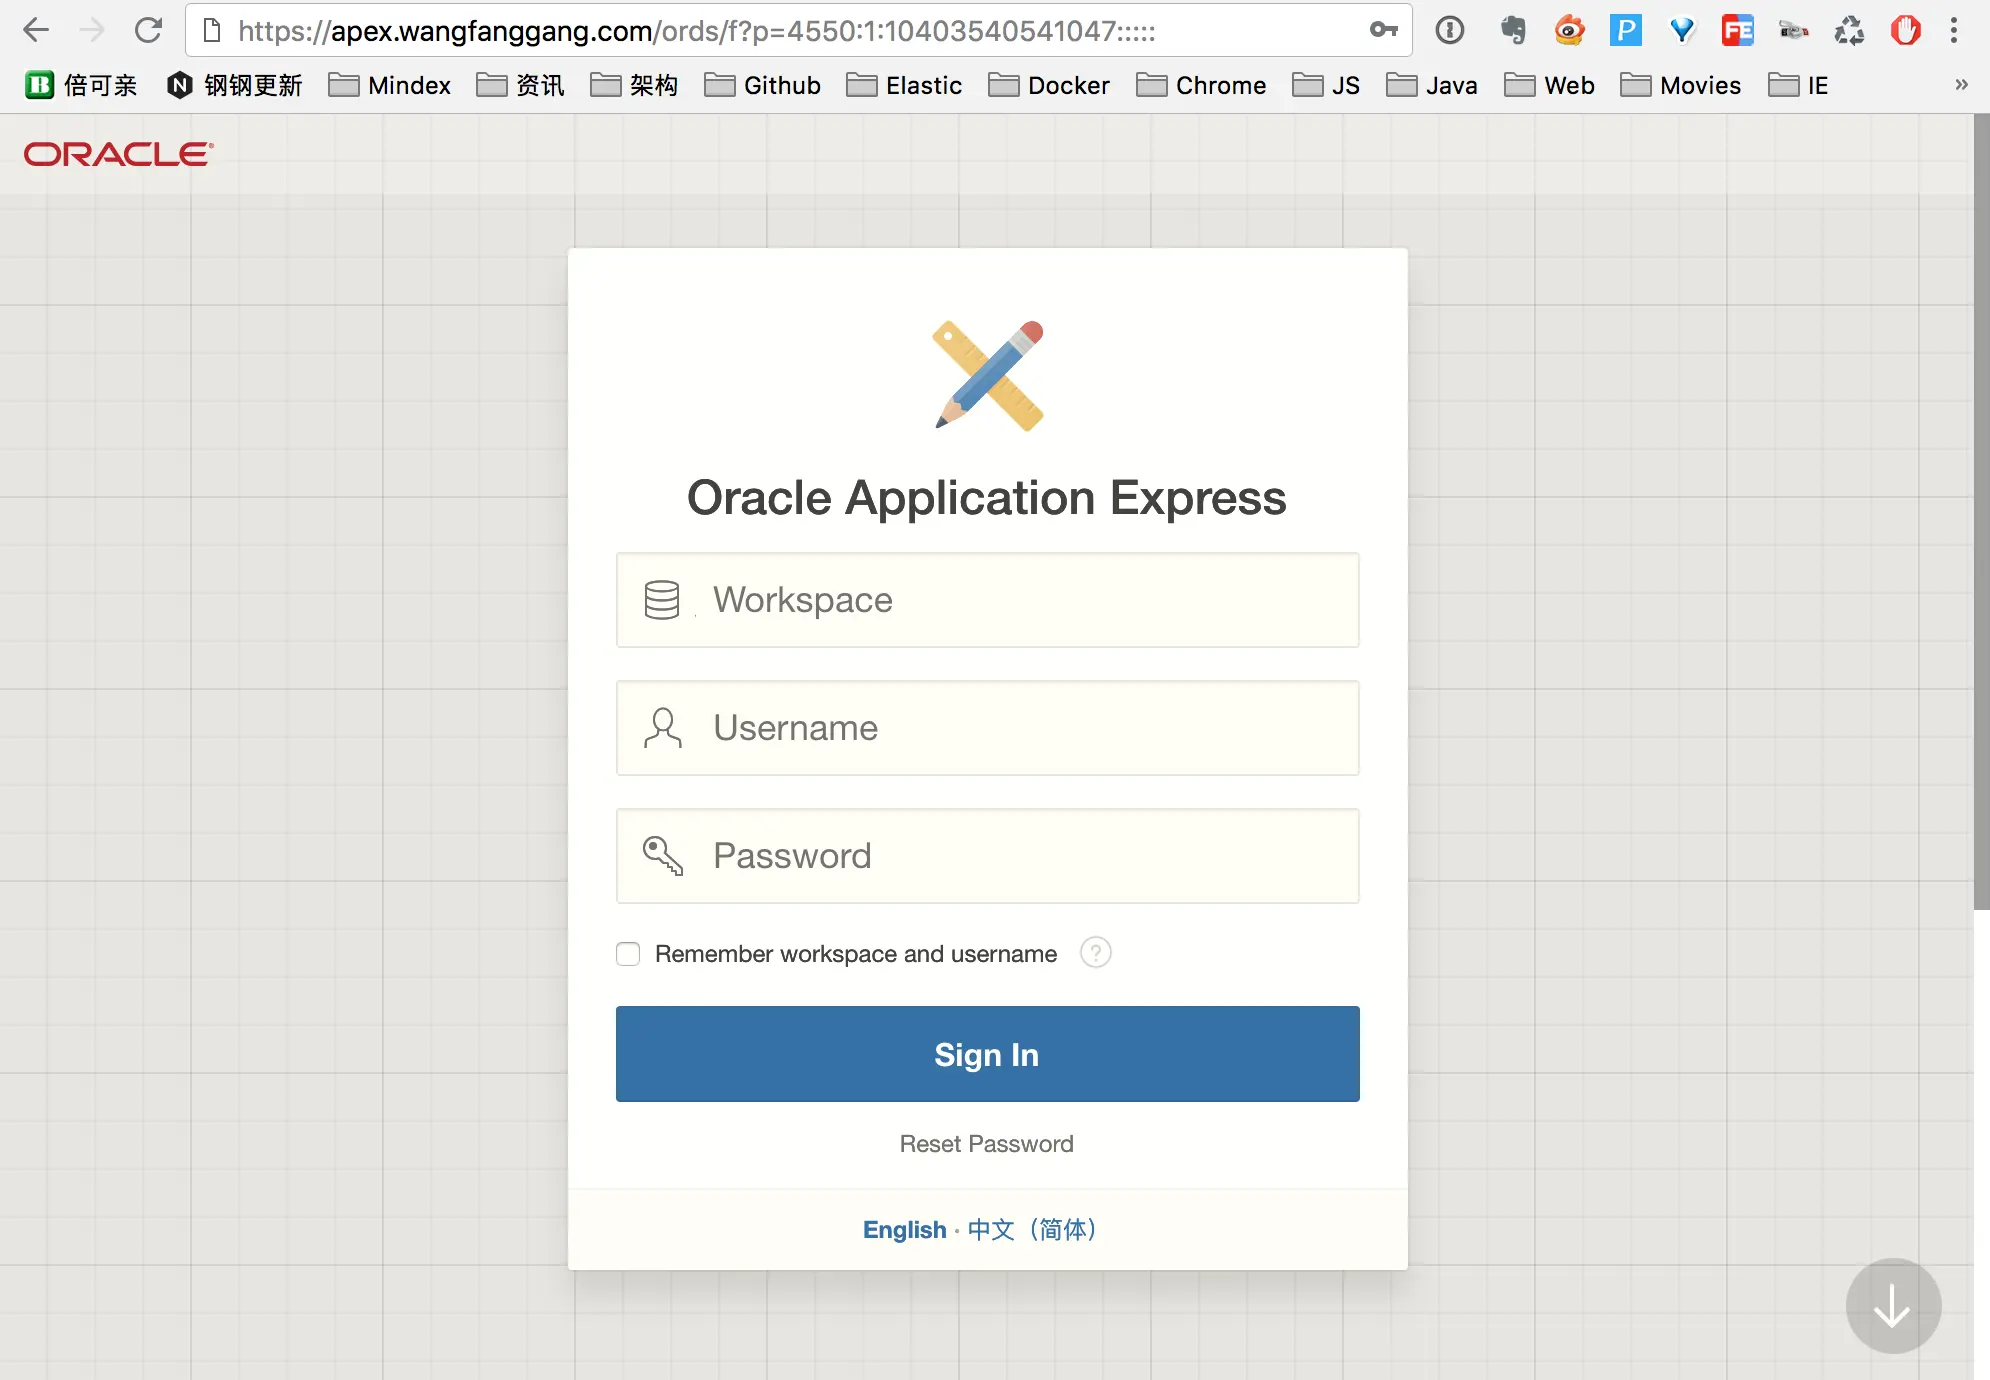The image size is (1990, 1380).
Task: Click the blue P extension icon
Action: click(1625, 30)
